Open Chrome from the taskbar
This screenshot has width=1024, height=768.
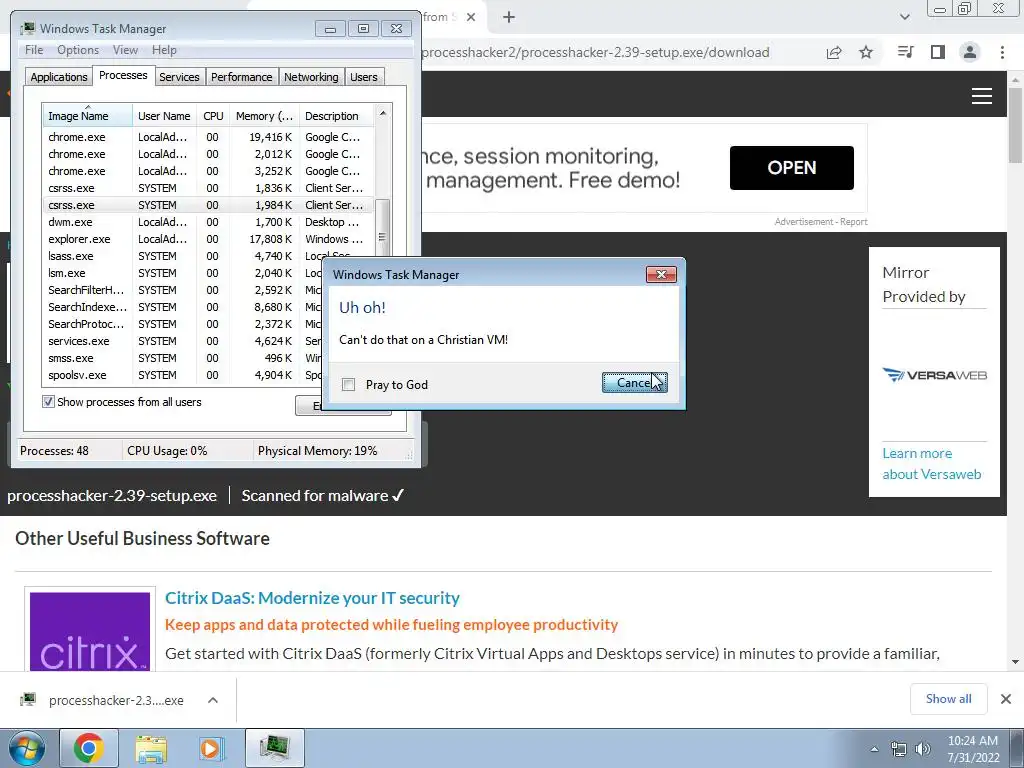(89, 748)
